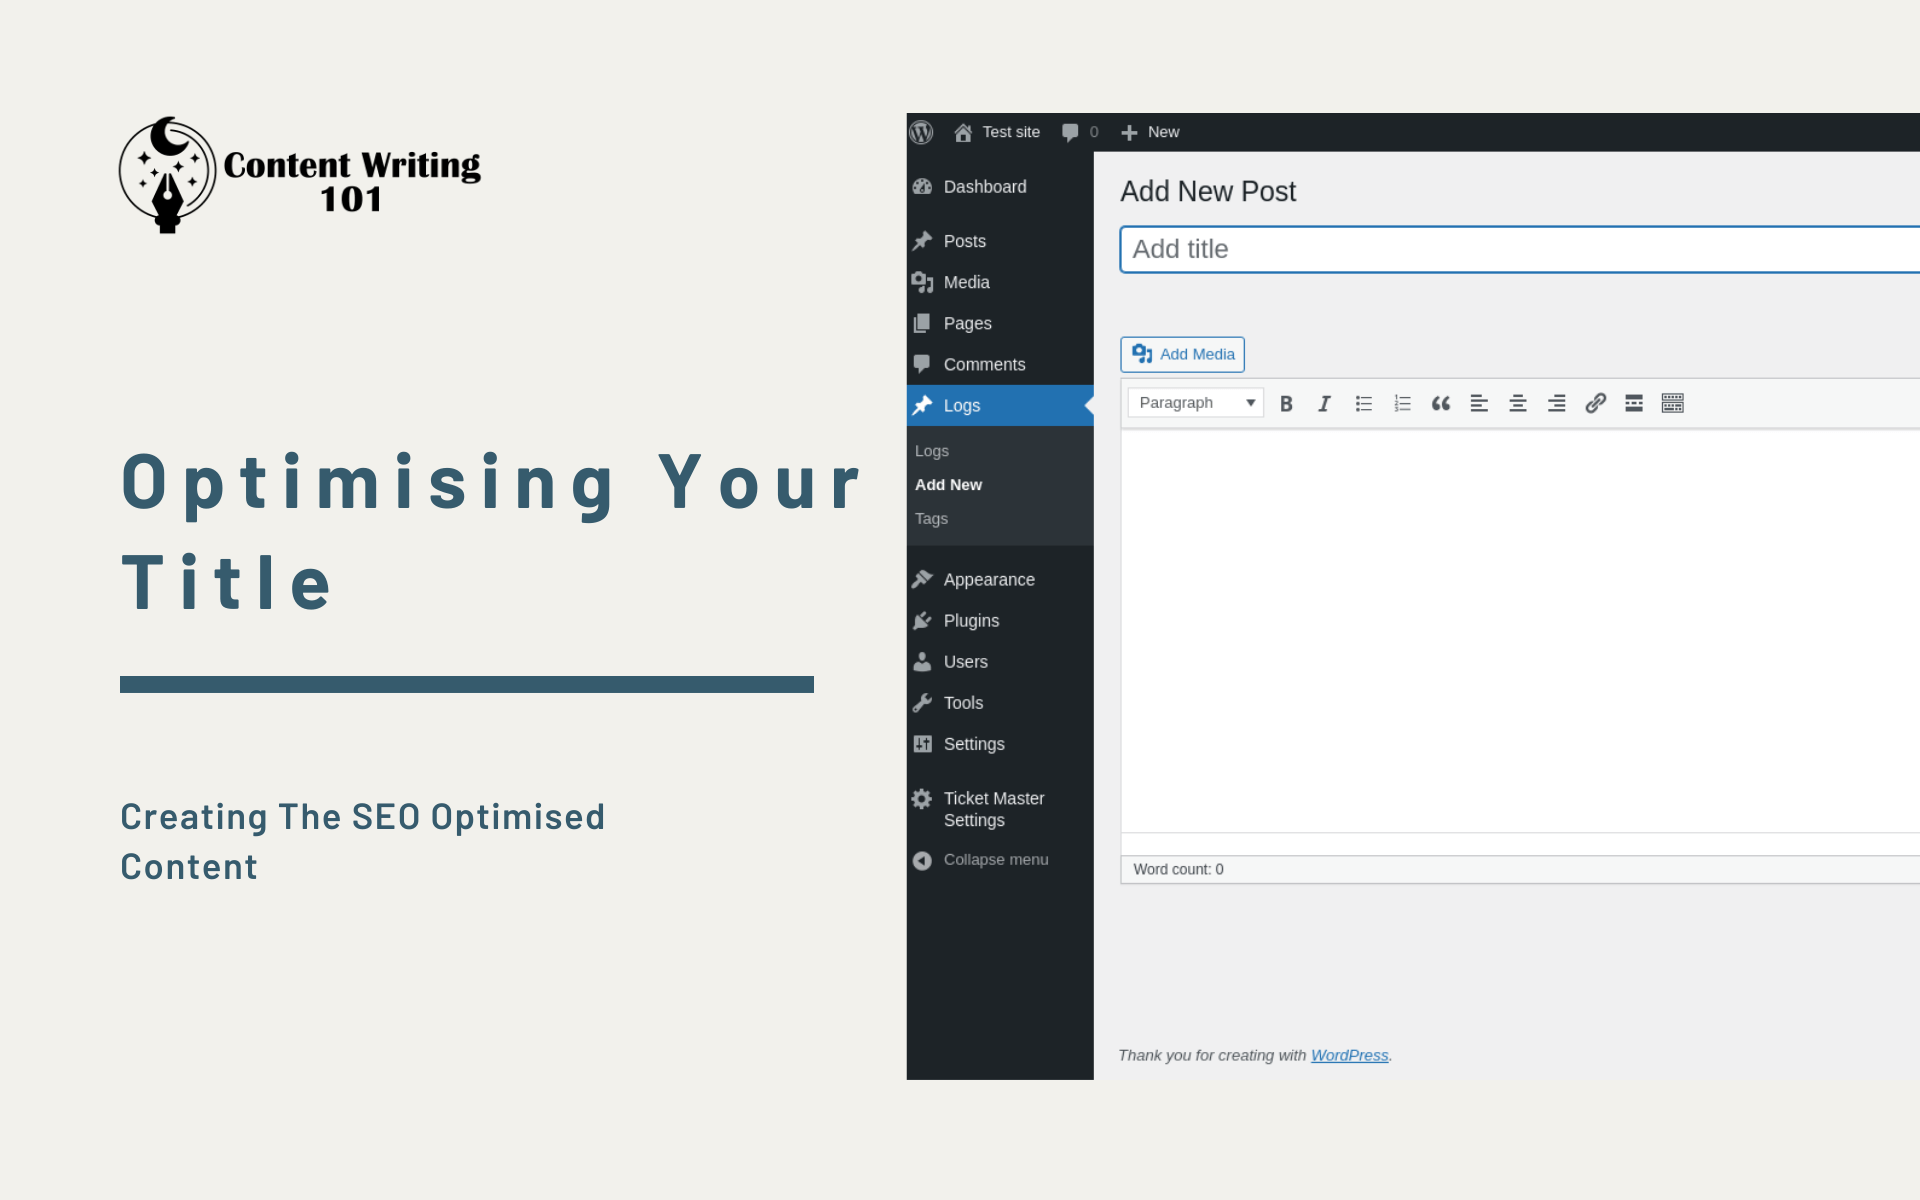The width and height of the screenshot is (1920, 1200).
Task: Click the Add New log link
Action: (x=947, y=484)
